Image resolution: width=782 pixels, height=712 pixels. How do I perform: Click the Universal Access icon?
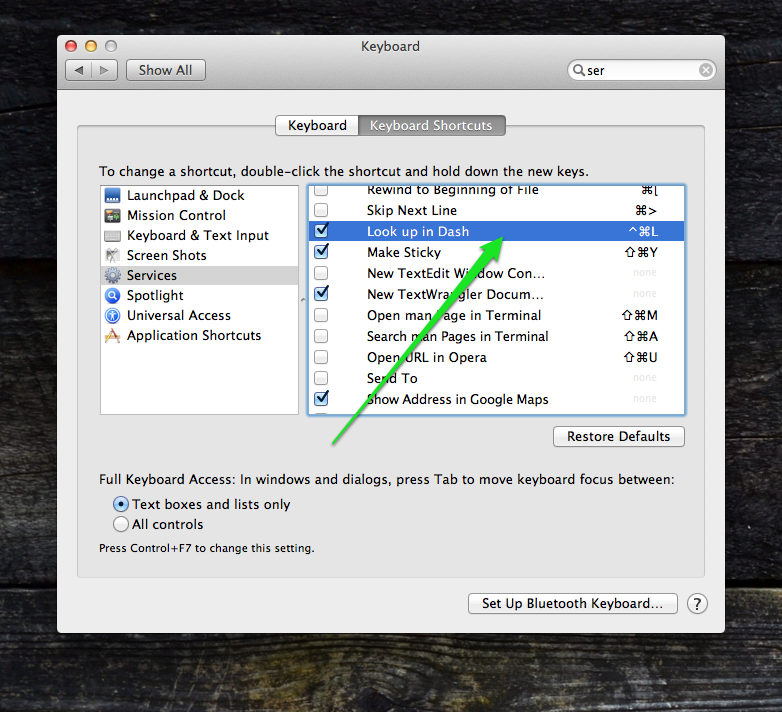112,316
